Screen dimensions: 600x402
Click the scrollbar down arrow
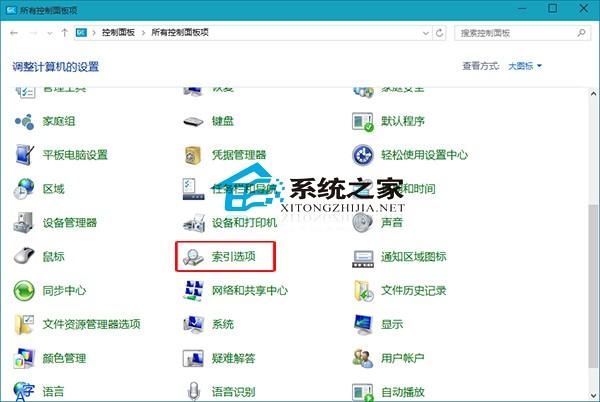coord(593,396)
